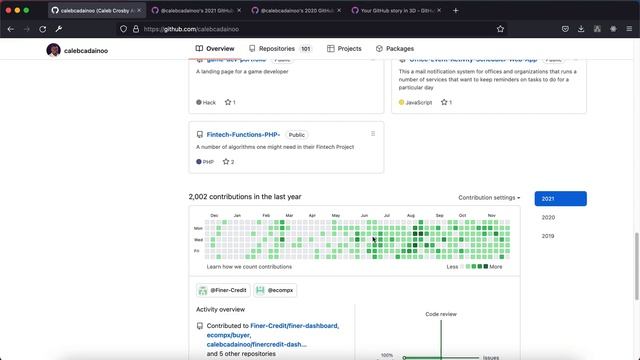Click the Finer-Credit organization logo icon

202,290
